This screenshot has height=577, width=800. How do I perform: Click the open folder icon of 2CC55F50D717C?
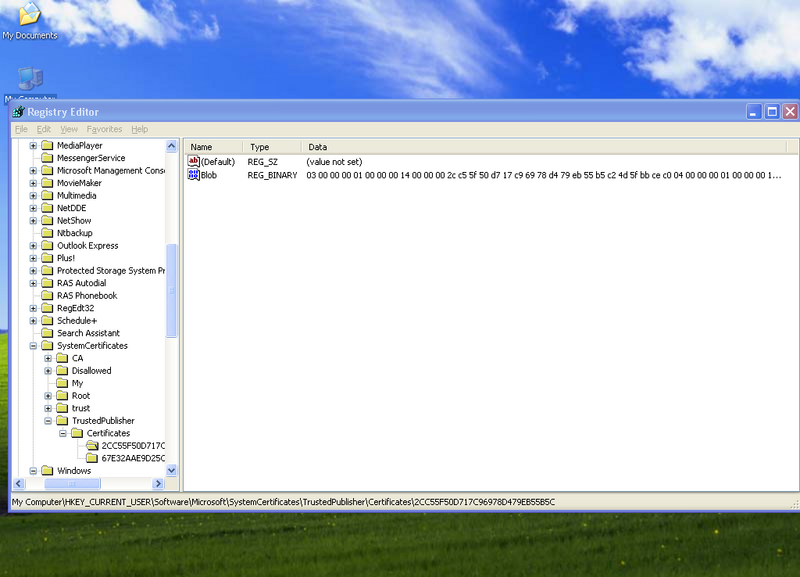pyautogui.click(x=92, y=446)
